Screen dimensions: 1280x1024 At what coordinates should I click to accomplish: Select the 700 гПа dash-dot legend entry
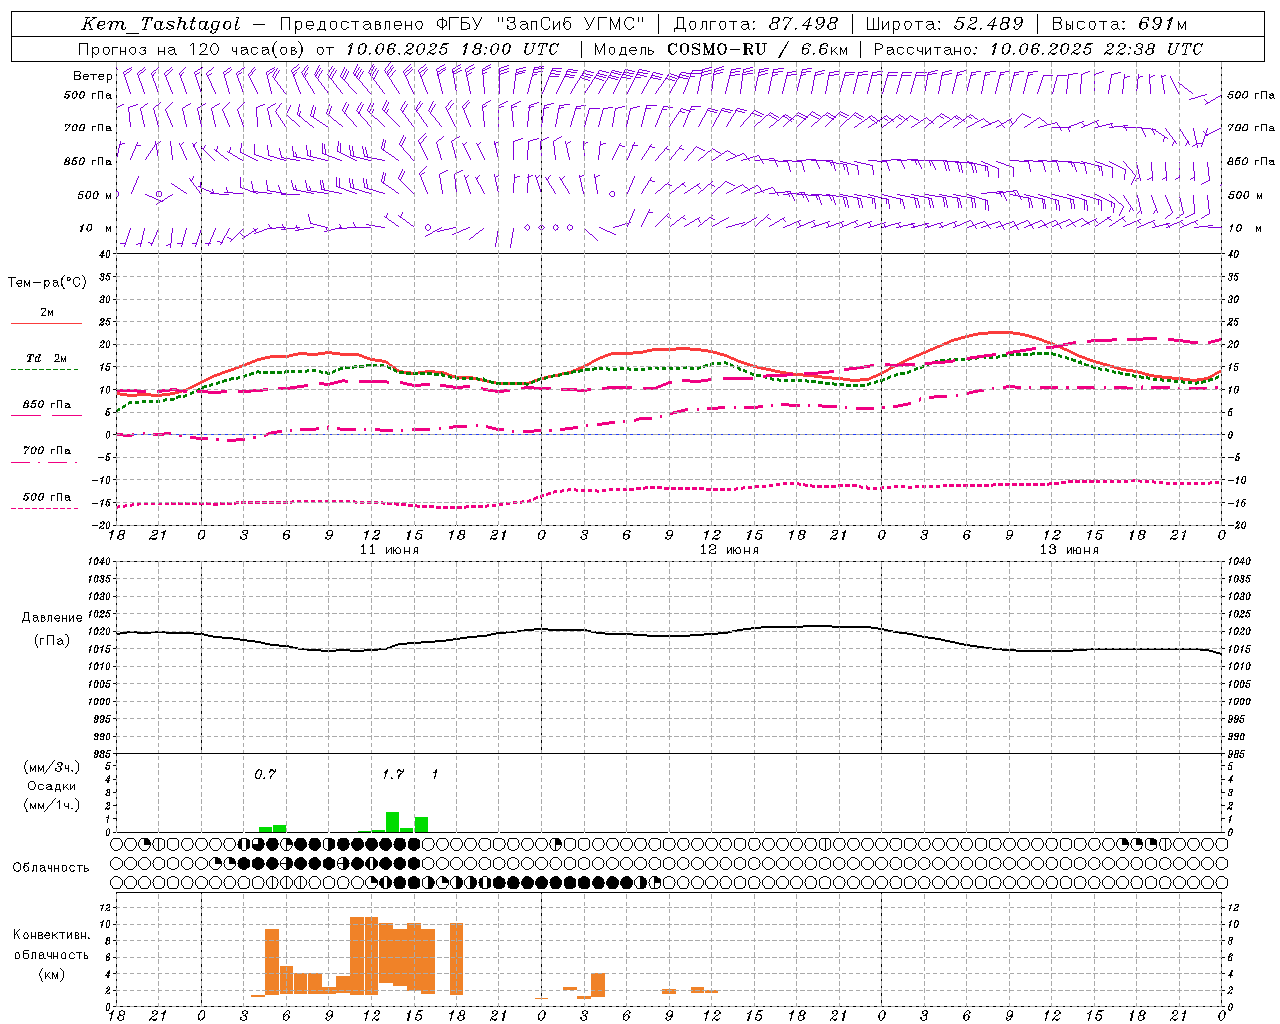pyautogui.click(x=47, y=451)
